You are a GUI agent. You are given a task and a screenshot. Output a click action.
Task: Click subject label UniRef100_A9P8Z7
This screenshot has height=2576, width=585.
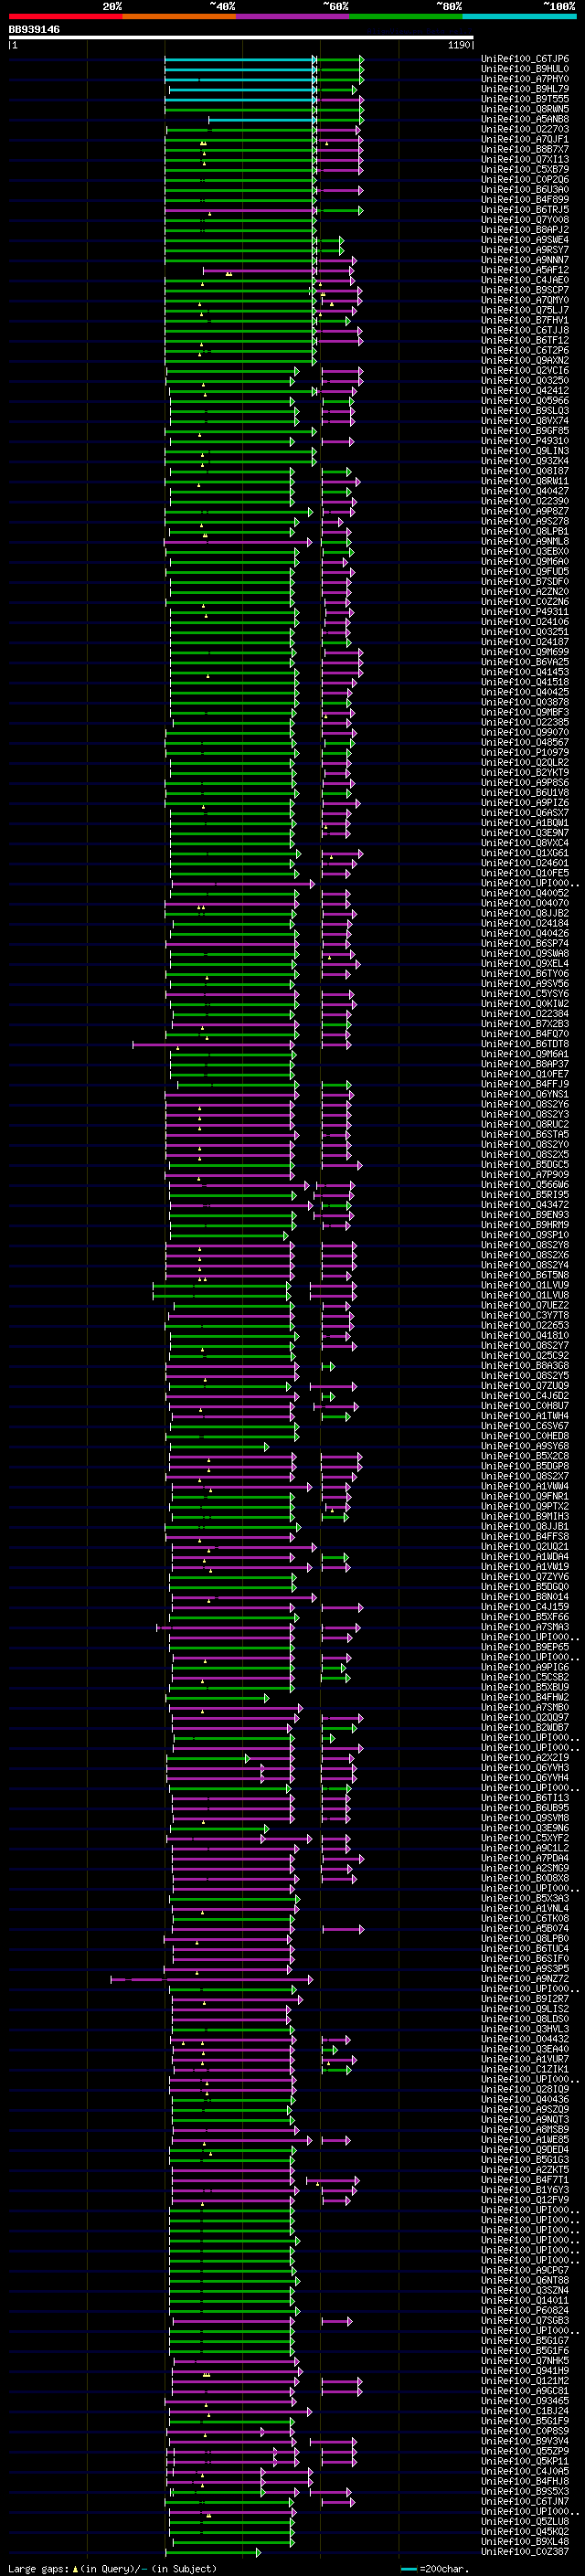(525, 512)
